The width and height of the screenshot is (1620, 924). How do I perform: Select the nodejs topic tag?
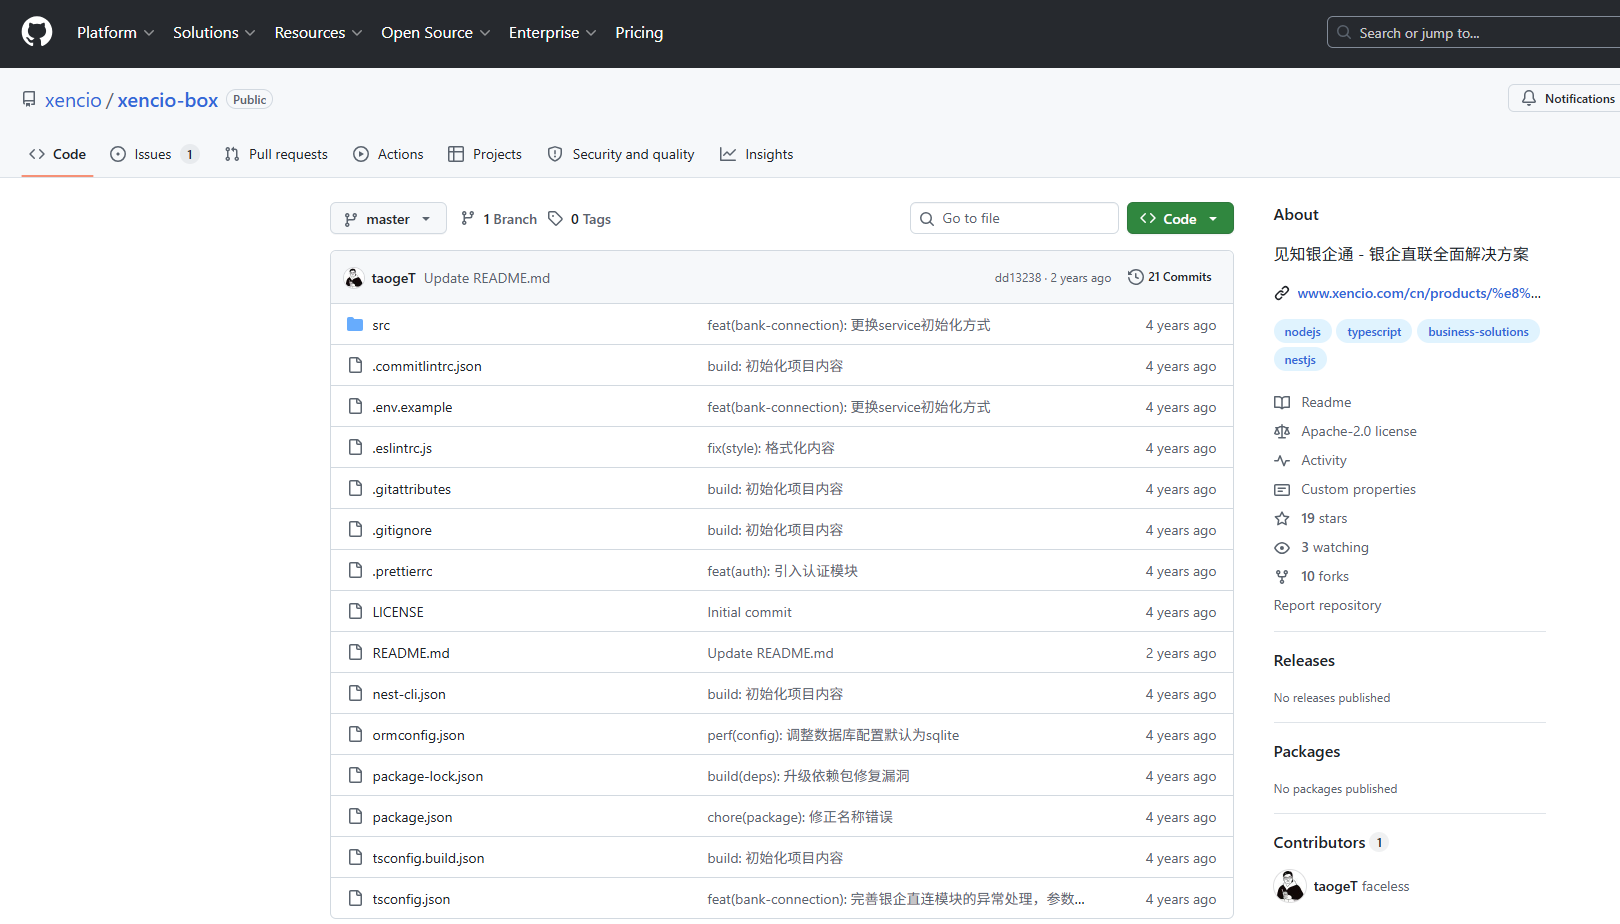[x=1302, y=332]
